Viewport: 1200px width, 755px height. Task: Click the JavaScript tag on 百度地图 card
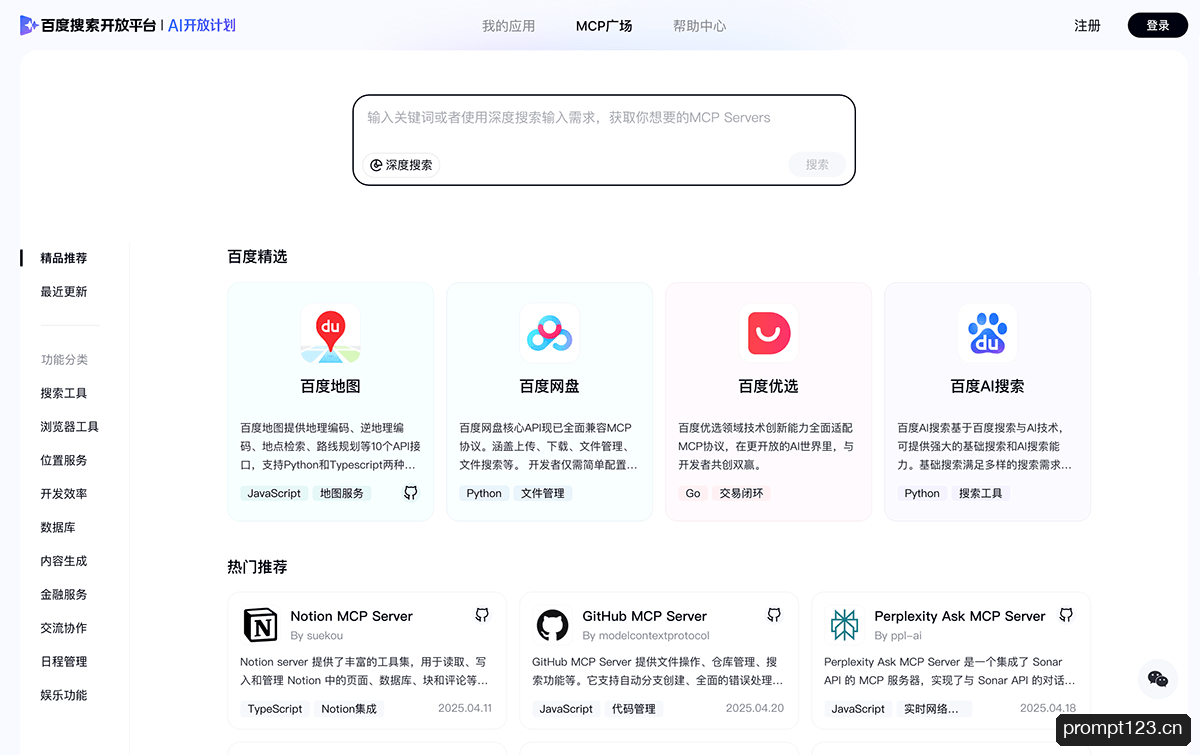pos(274,493)
